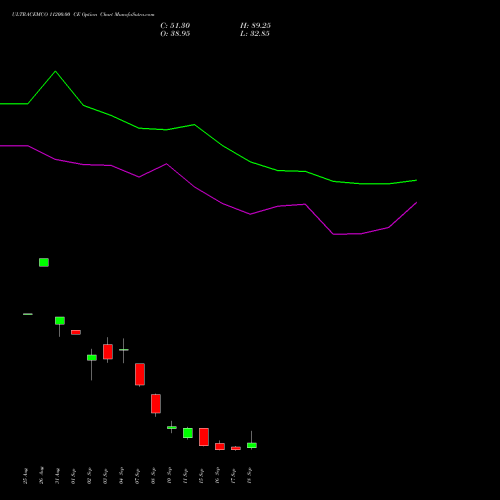This screenshot has width=500, height=500.
Task: Click the 26 Aug date label
Action: pyautogui.click(x=42, y=476)
